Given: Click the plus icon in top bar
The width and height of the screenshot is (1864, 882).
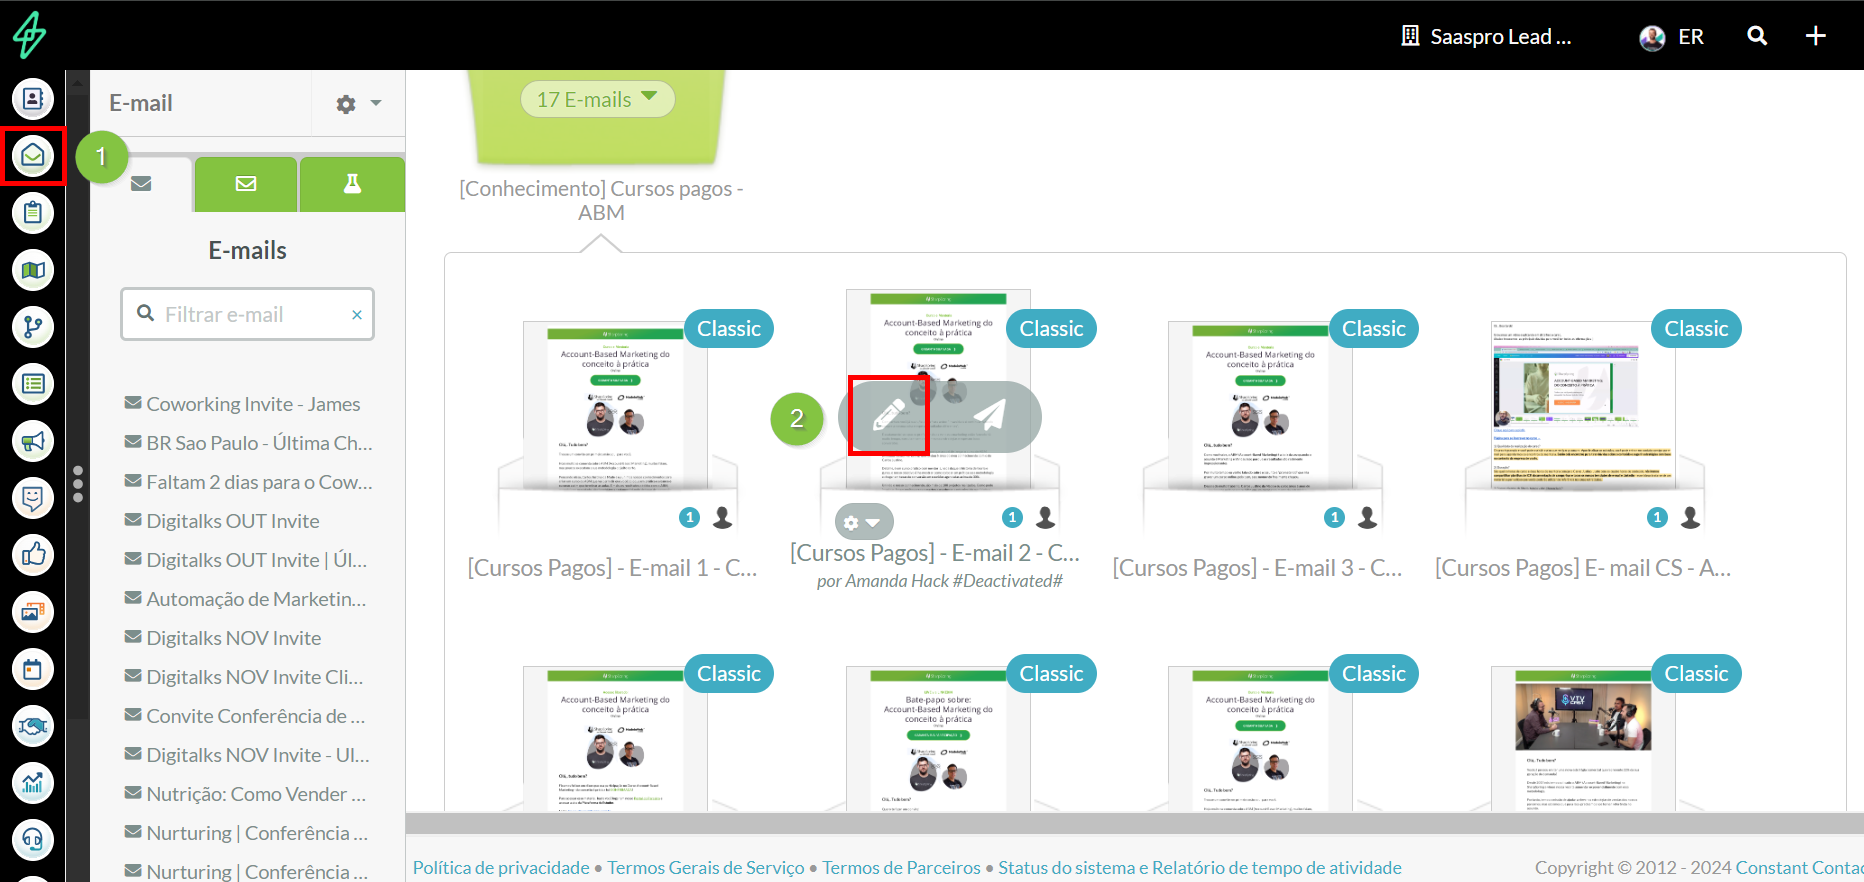Looking at the screenshot, I should [x=1815, y=36].
